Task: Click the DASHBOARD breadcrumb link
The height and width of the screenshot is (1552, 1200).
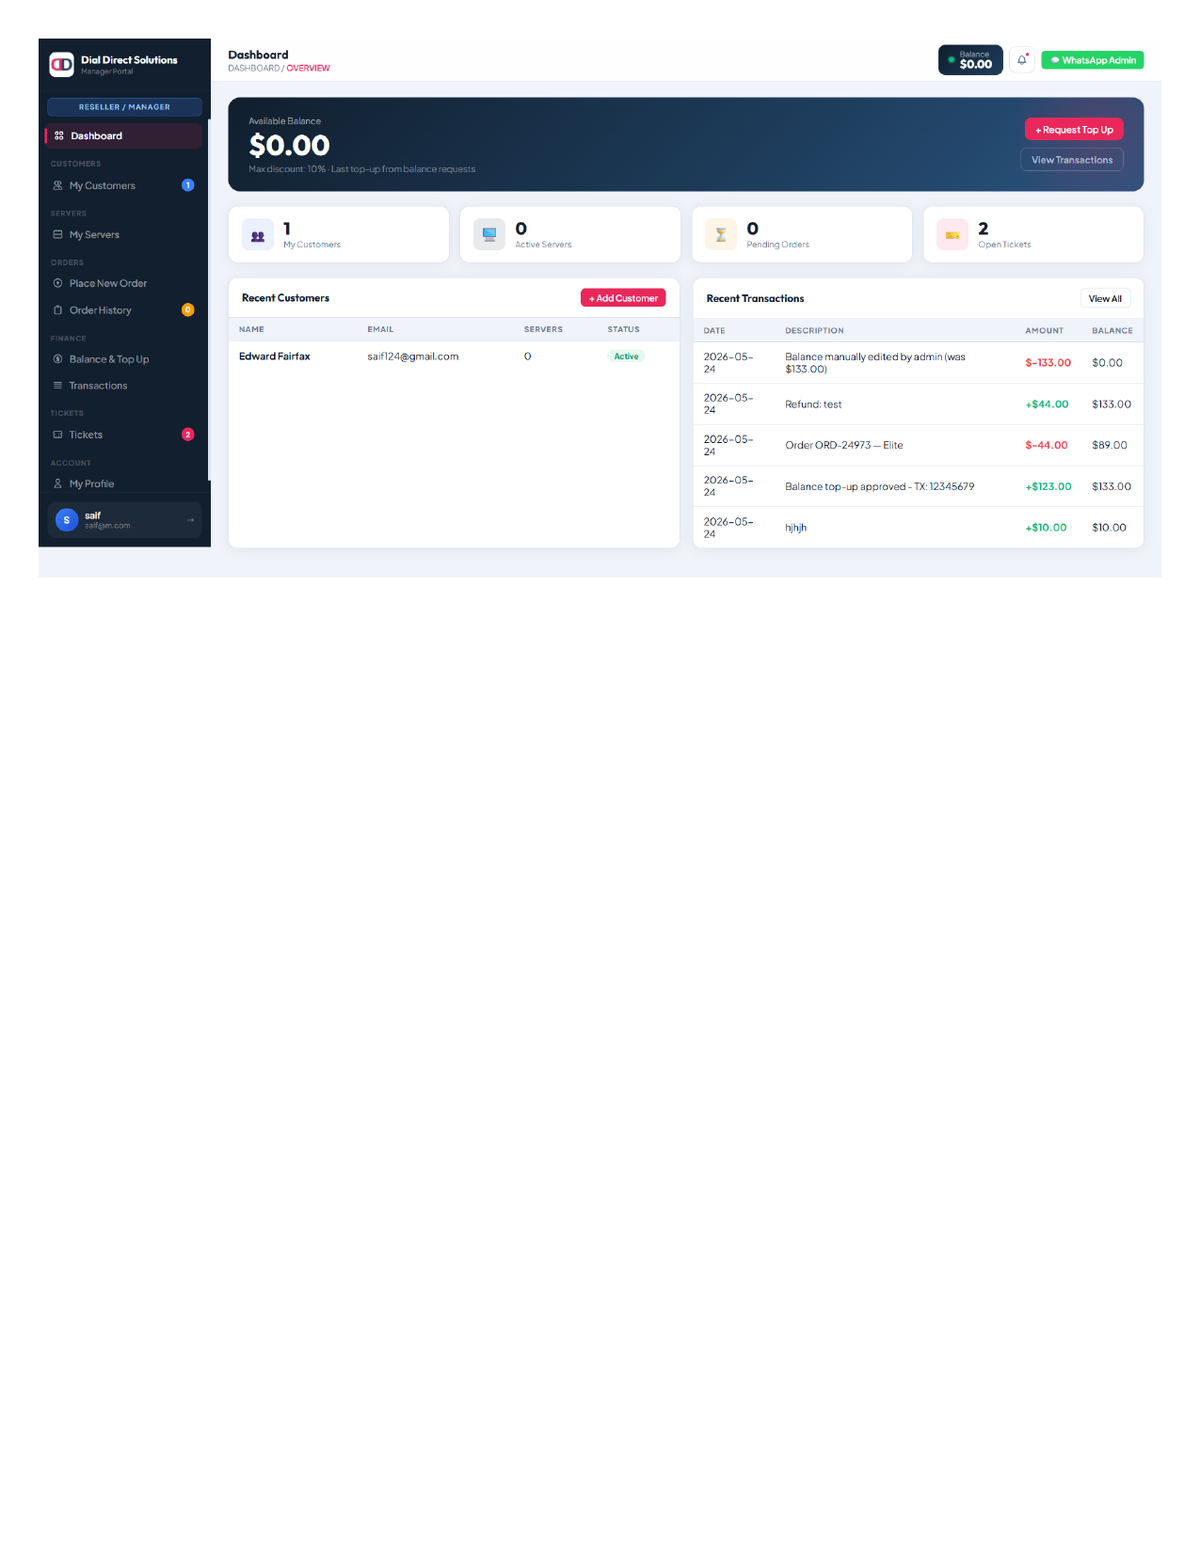Action: click(254, 69)
